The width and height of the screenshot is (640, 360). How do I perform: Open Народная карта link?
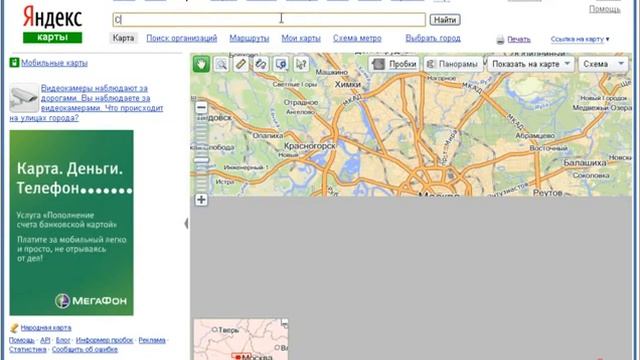pyautogui.click(x=46, y=328)
